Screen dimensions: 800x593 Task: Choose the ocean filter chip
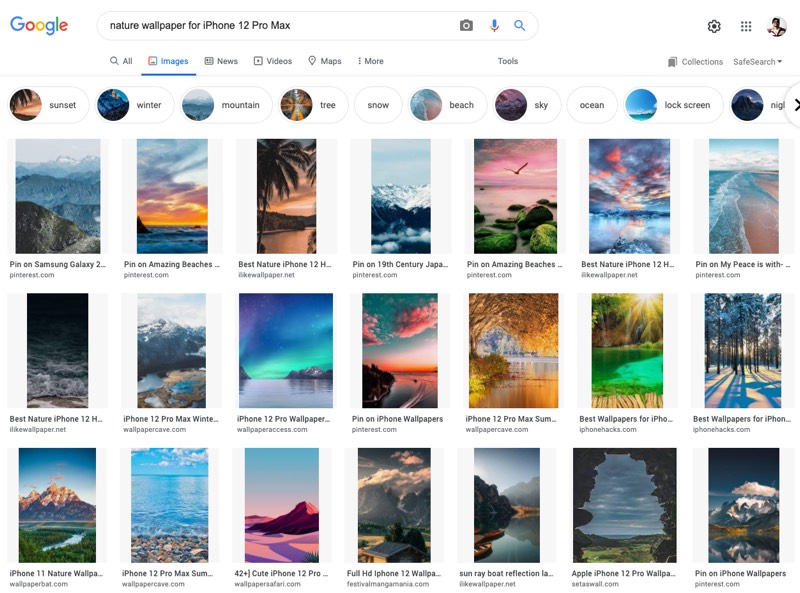tap(592, 105)
